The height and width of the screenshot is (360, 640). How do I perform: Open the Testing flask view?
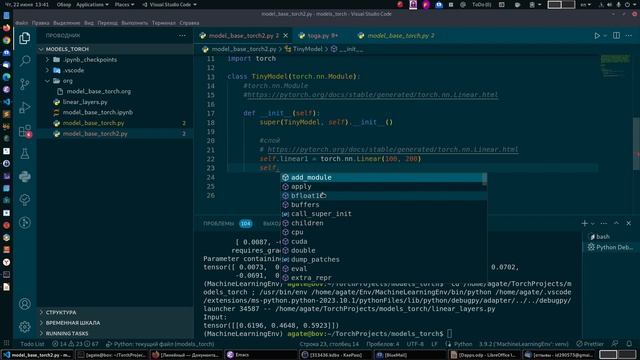(x=24, y=153)
